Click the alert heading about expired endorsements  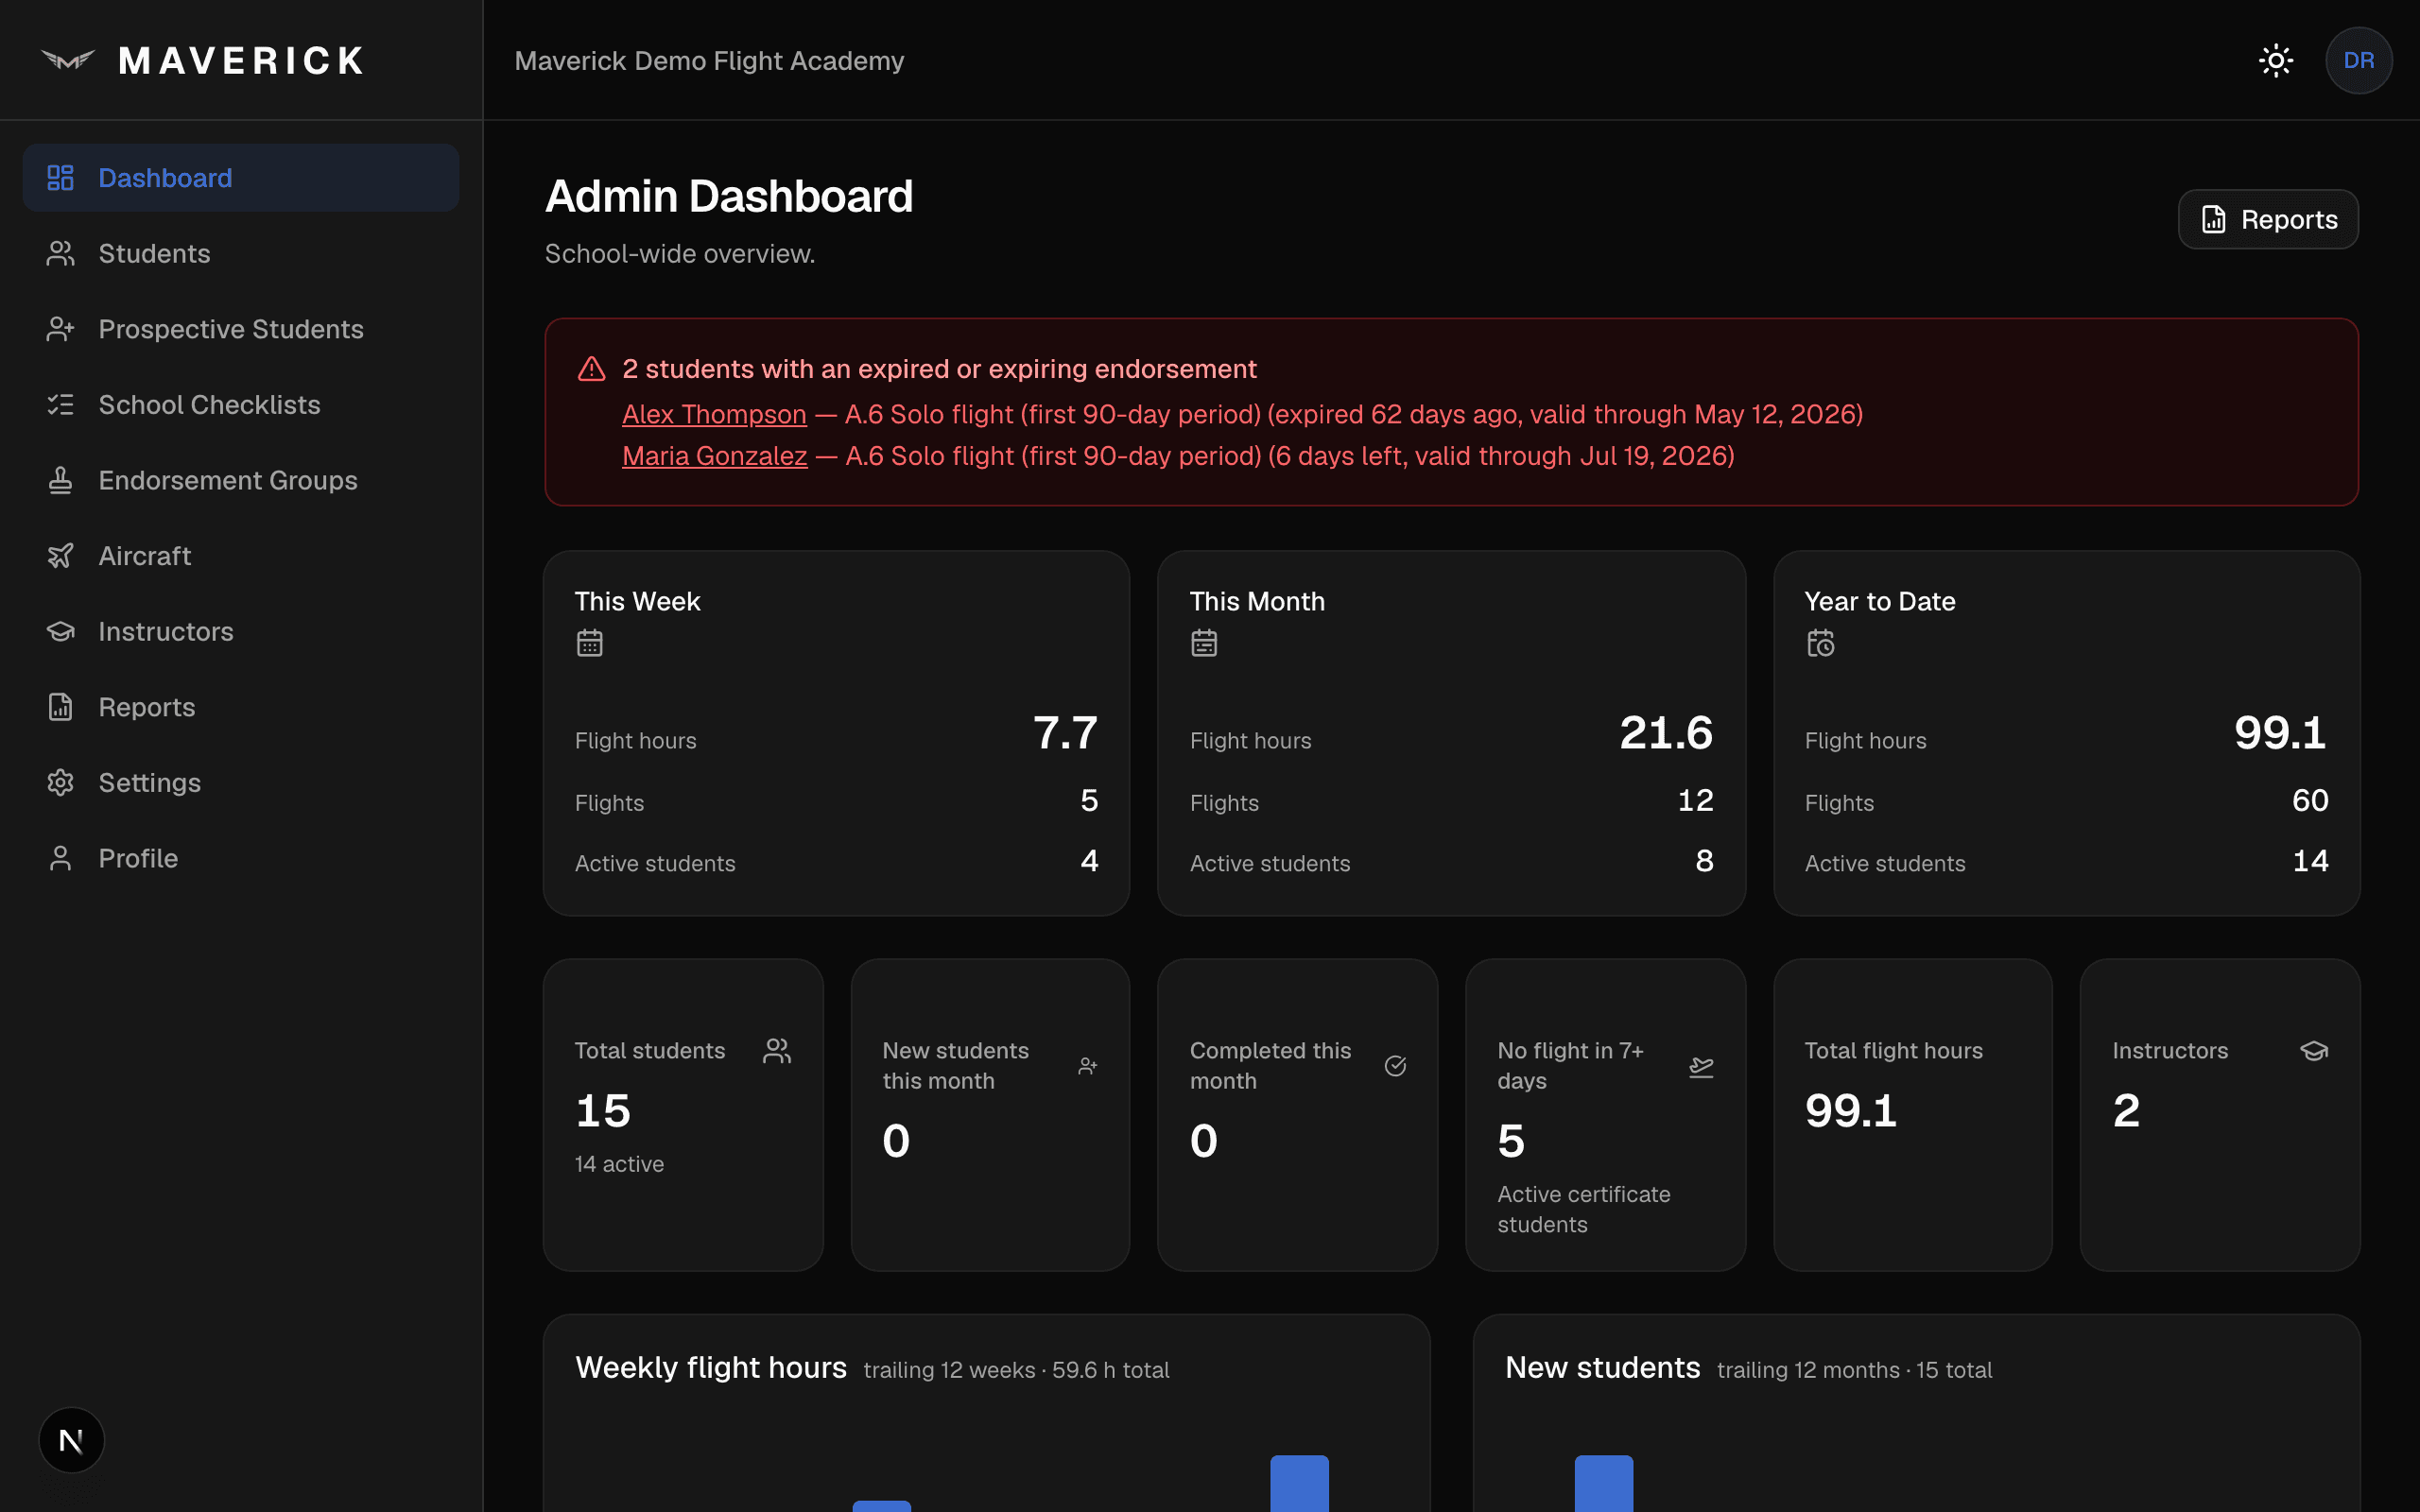tap(939, 369)
